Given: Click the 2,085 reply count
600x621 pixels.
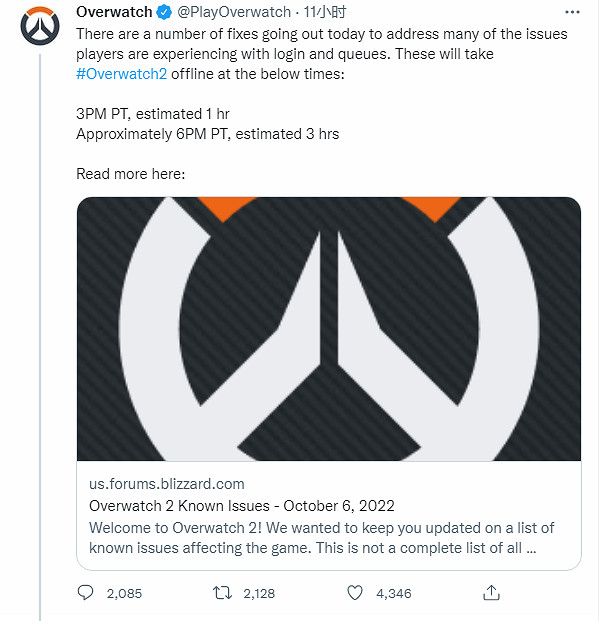Looking at the screenshot, I should pos(124,594).
